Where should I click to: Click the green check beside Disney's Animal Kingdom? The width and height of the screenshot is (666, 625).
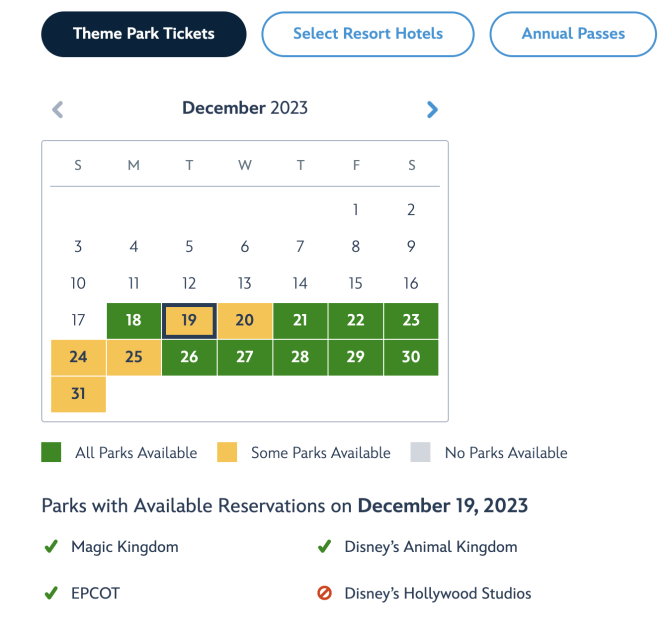click(x=325, y=546)
